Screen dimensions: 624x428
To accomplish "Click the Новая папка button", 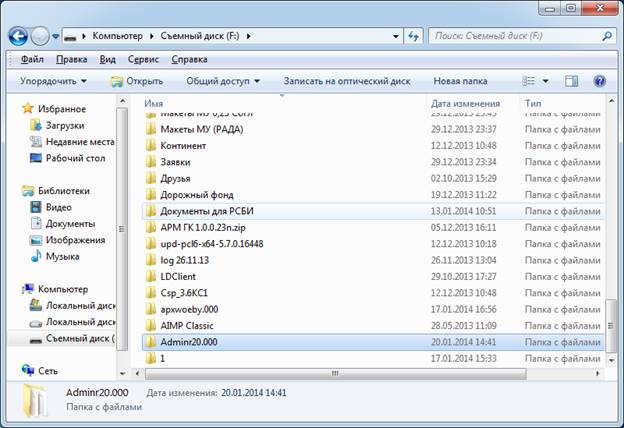I will tap(460, 81).
